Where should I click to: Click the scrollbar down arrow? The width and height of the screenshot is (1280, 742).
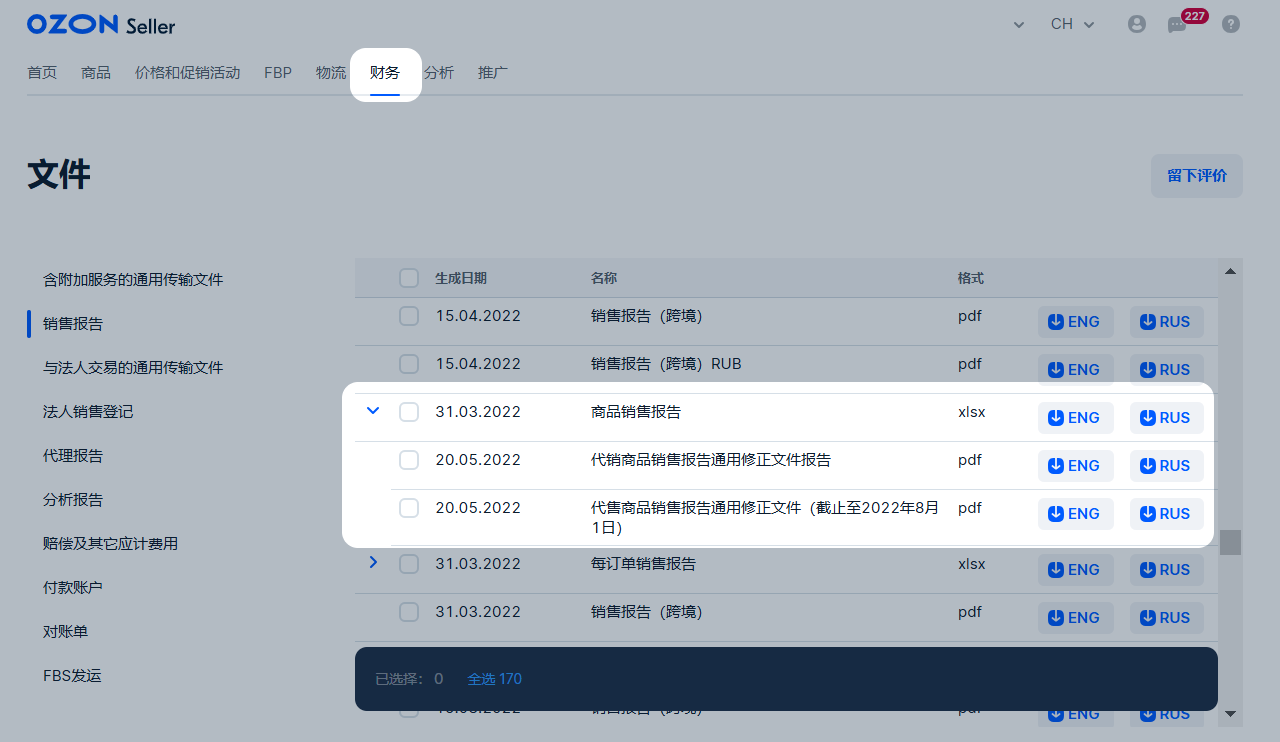tap(1231, 713)
